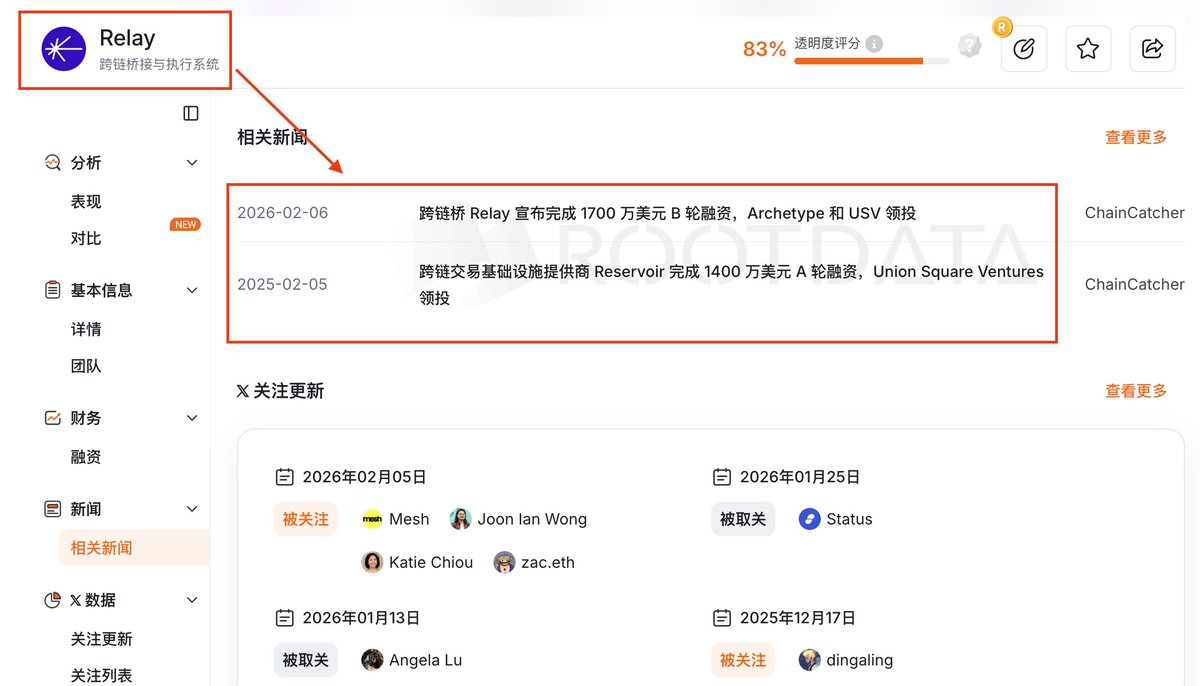The width and height of the screenshot is (1200, 686).
Task: Open the 融资 sidebar item
Action: click(x=86, y=457)
